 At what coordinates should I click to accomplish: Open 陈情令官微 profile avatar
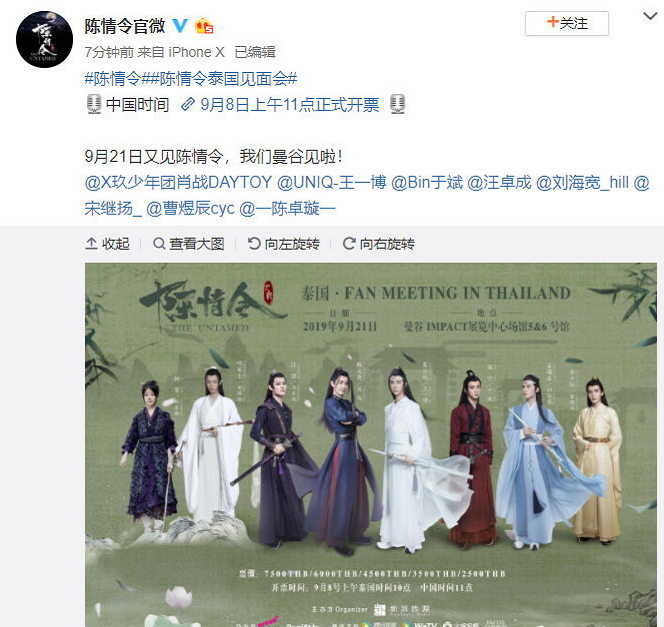(44, 39)
